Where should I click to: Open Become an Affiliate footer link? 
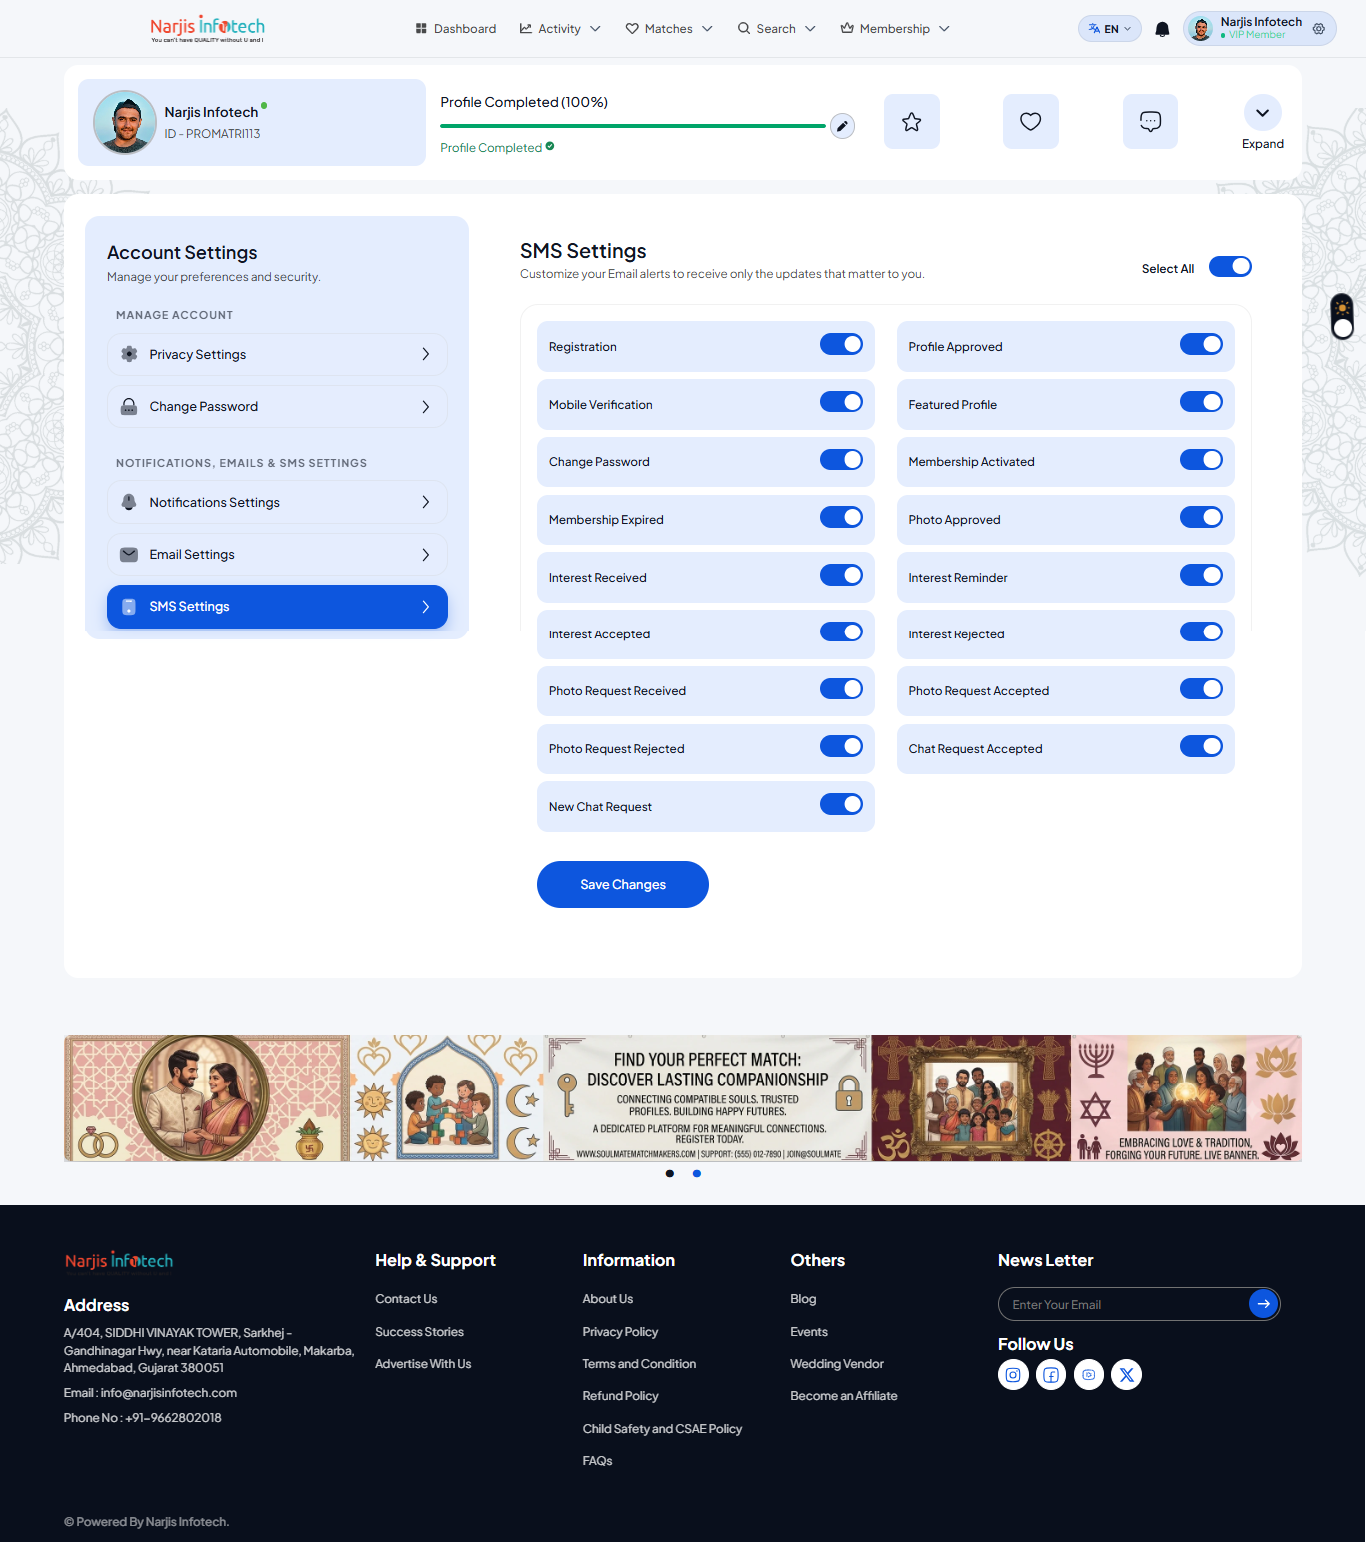tap(844, 1396)
